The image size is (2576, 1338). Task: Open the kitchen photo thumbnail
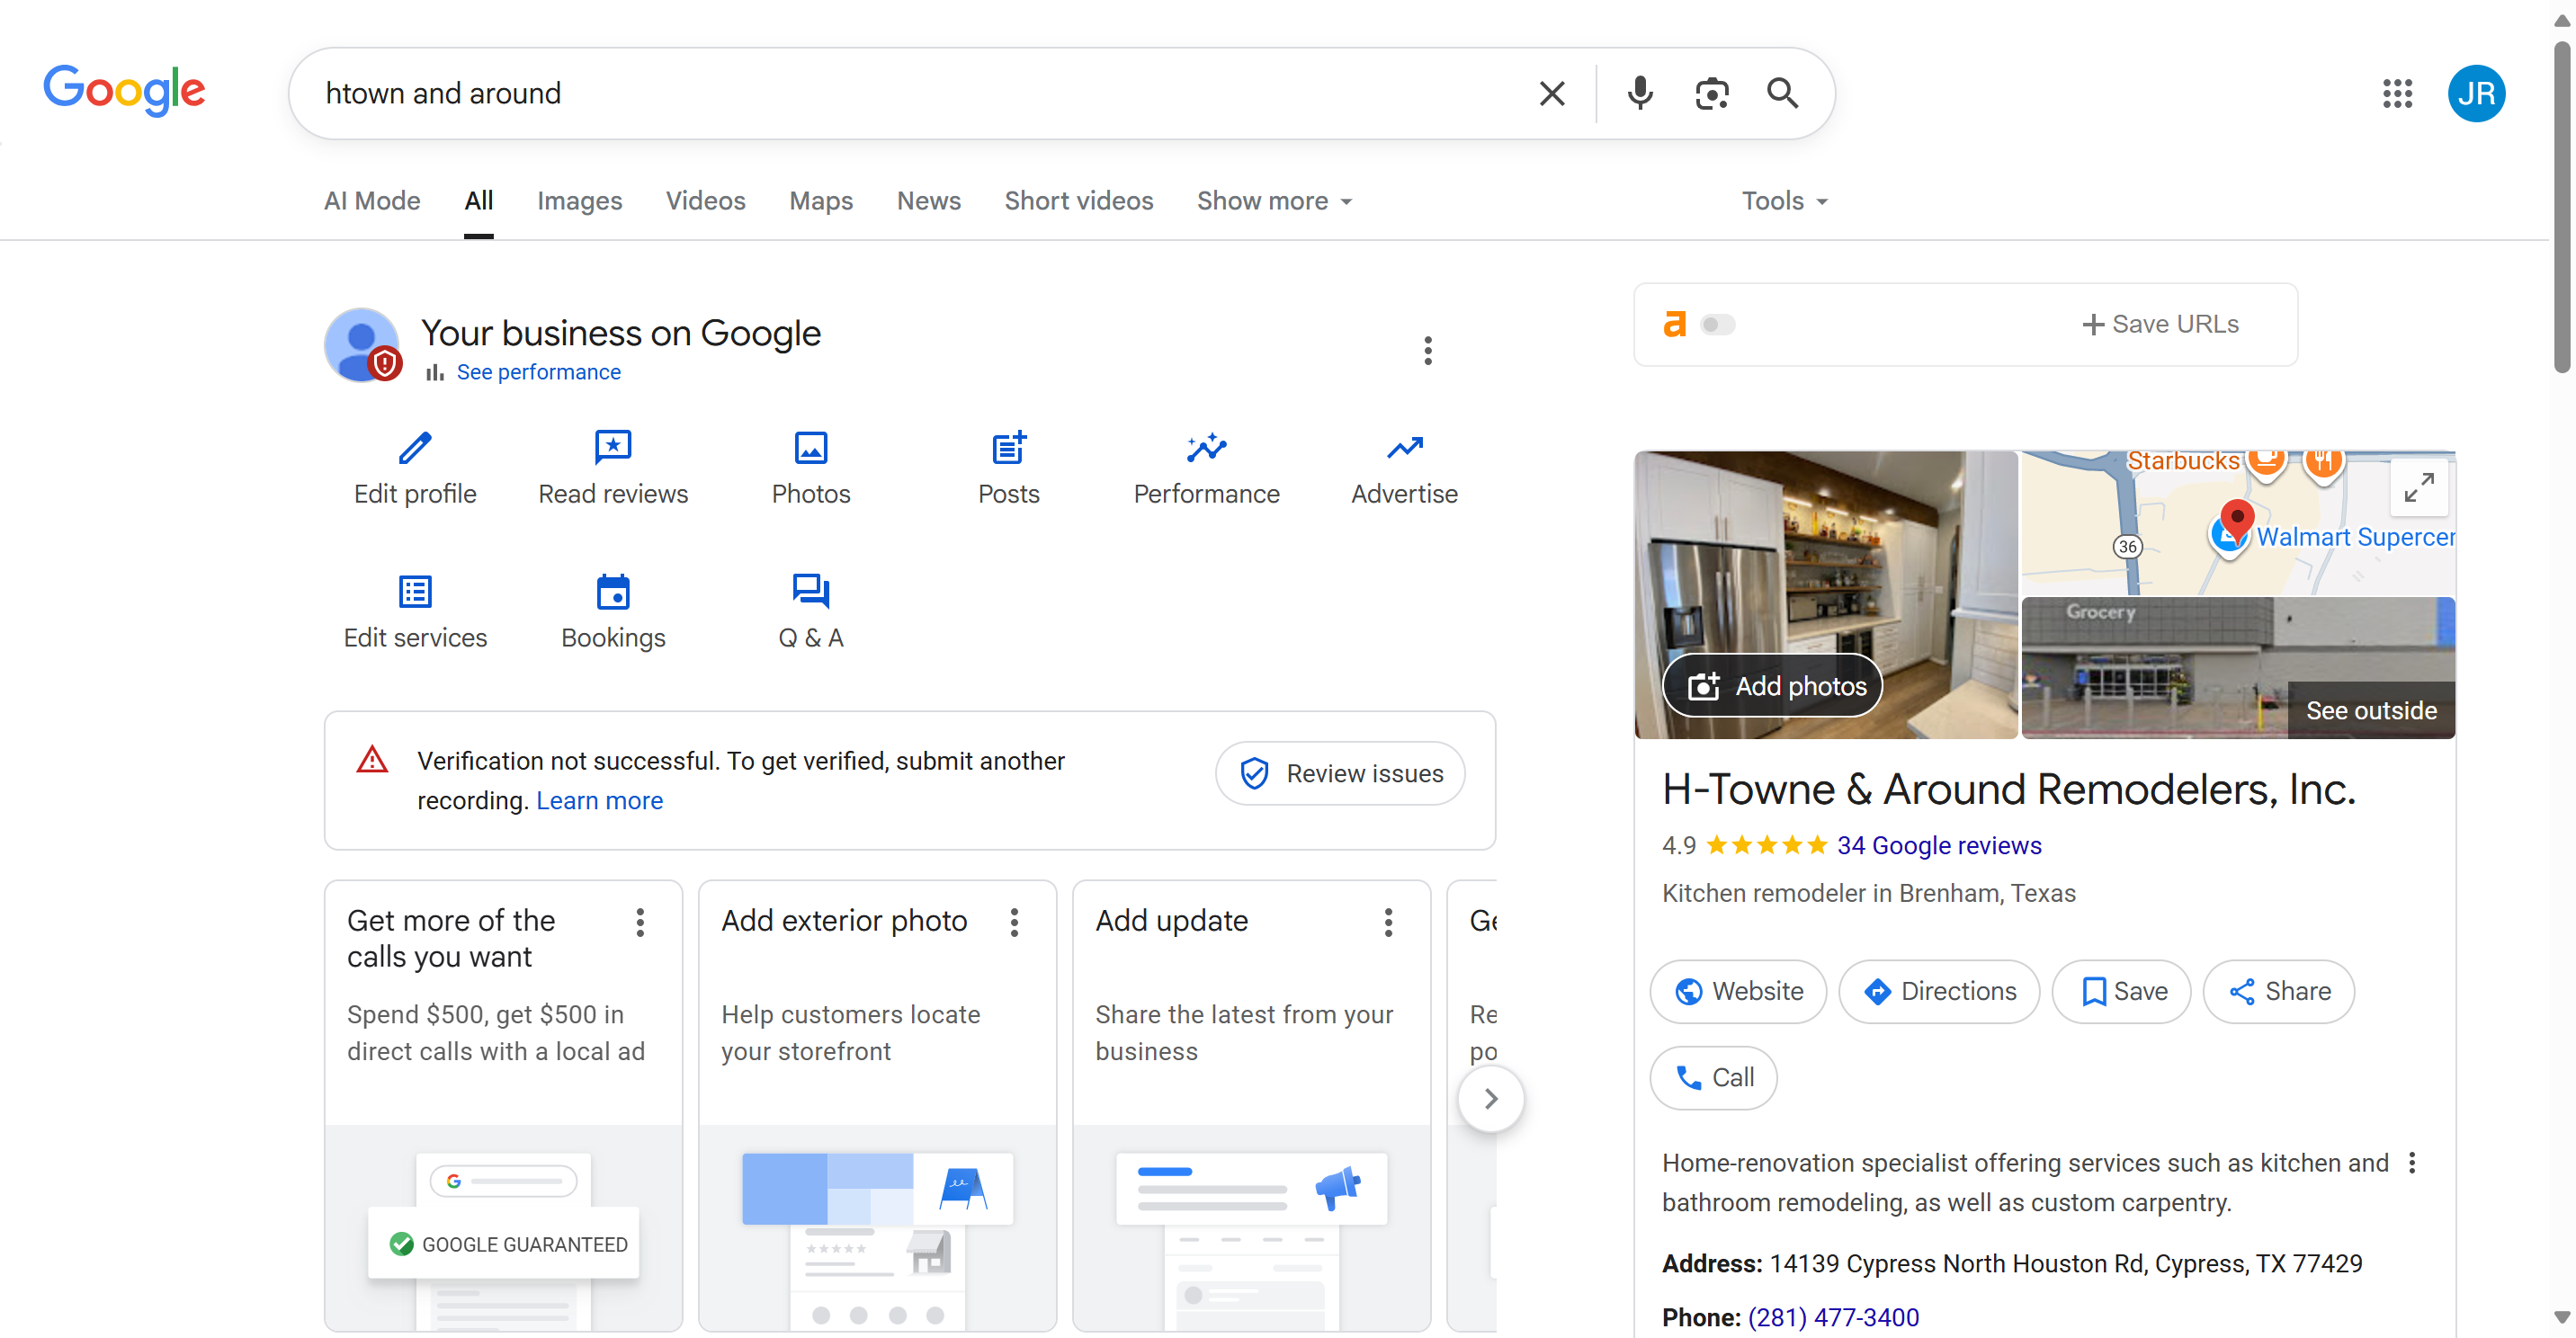[1825, 594]
